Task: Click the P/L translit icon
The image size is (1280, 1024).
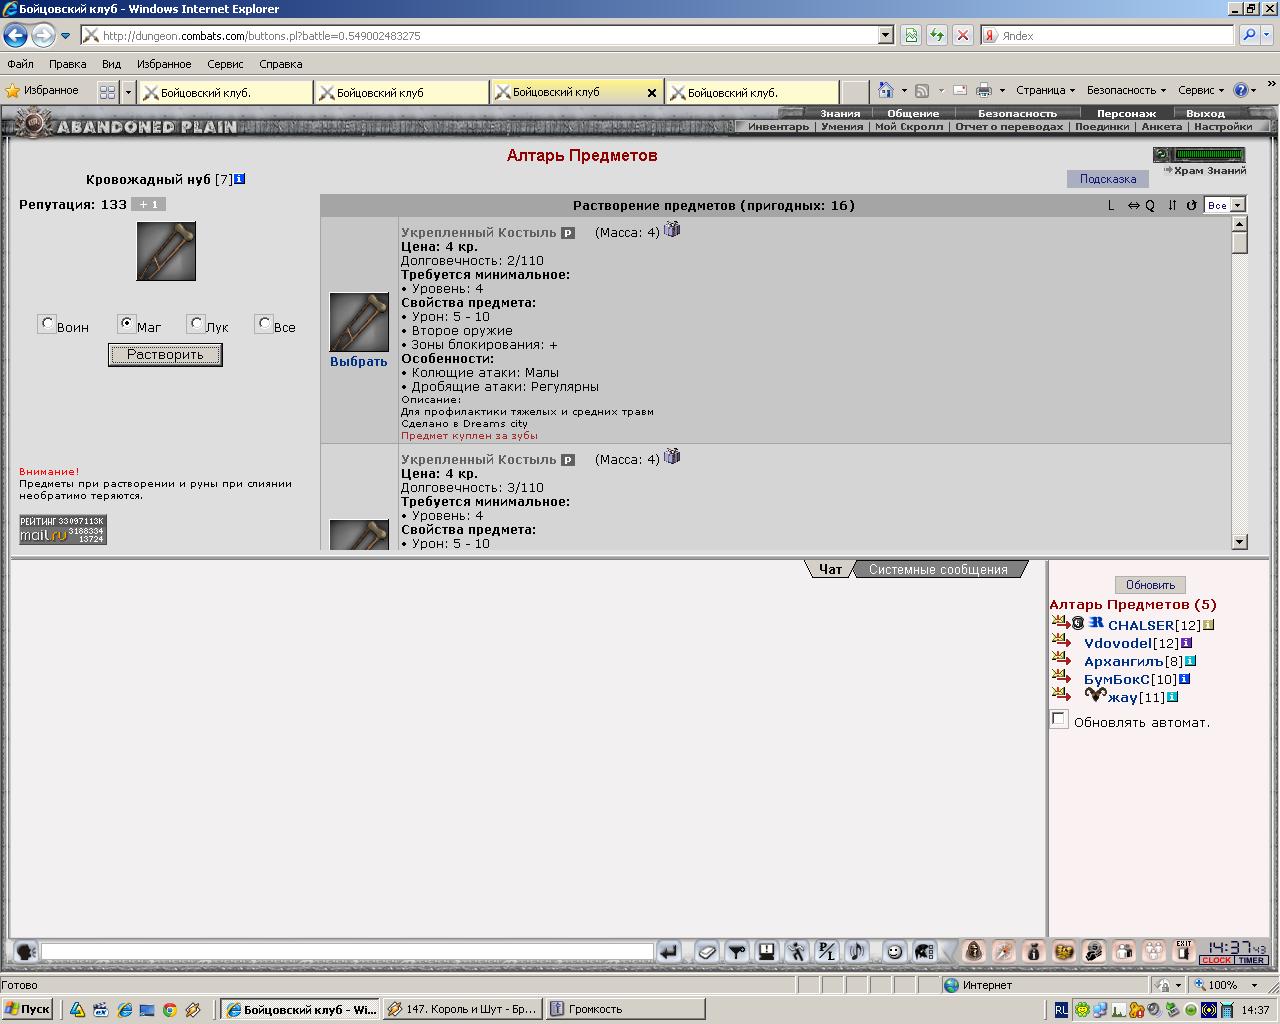Action: coord(826,952)
